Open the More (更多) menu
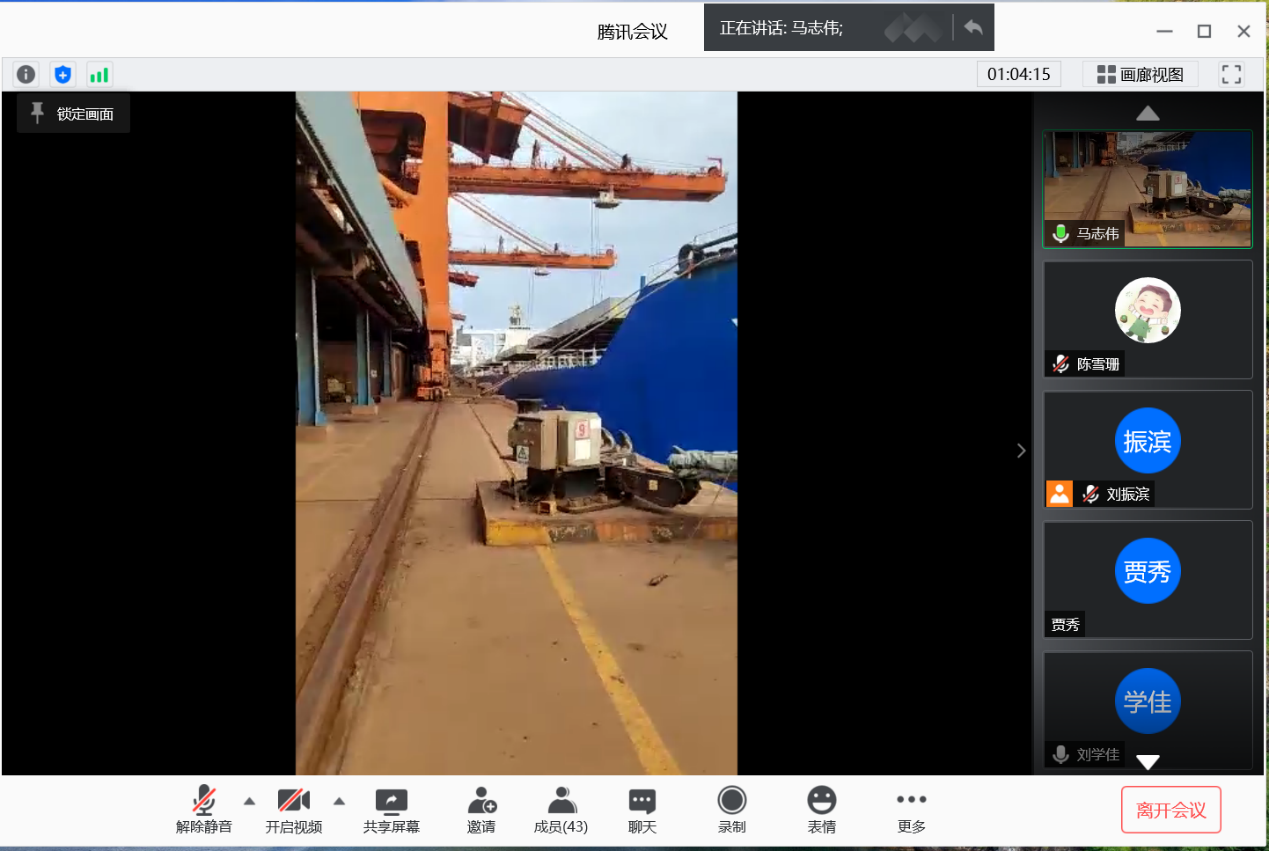The width and height of the screenshot is (1269, 851). click(911, 809)
